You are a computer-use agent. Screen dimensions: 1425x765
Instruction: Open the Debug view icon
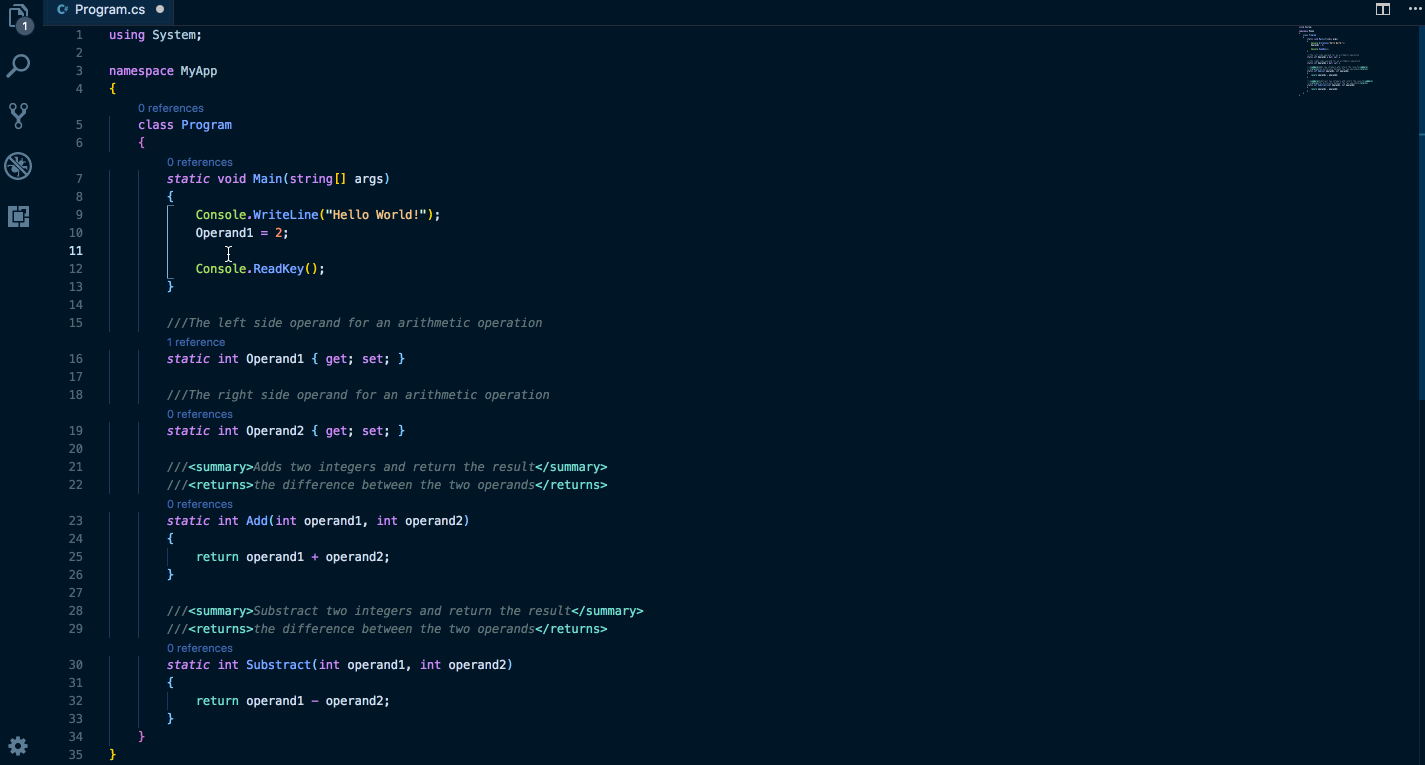point(18,166)
